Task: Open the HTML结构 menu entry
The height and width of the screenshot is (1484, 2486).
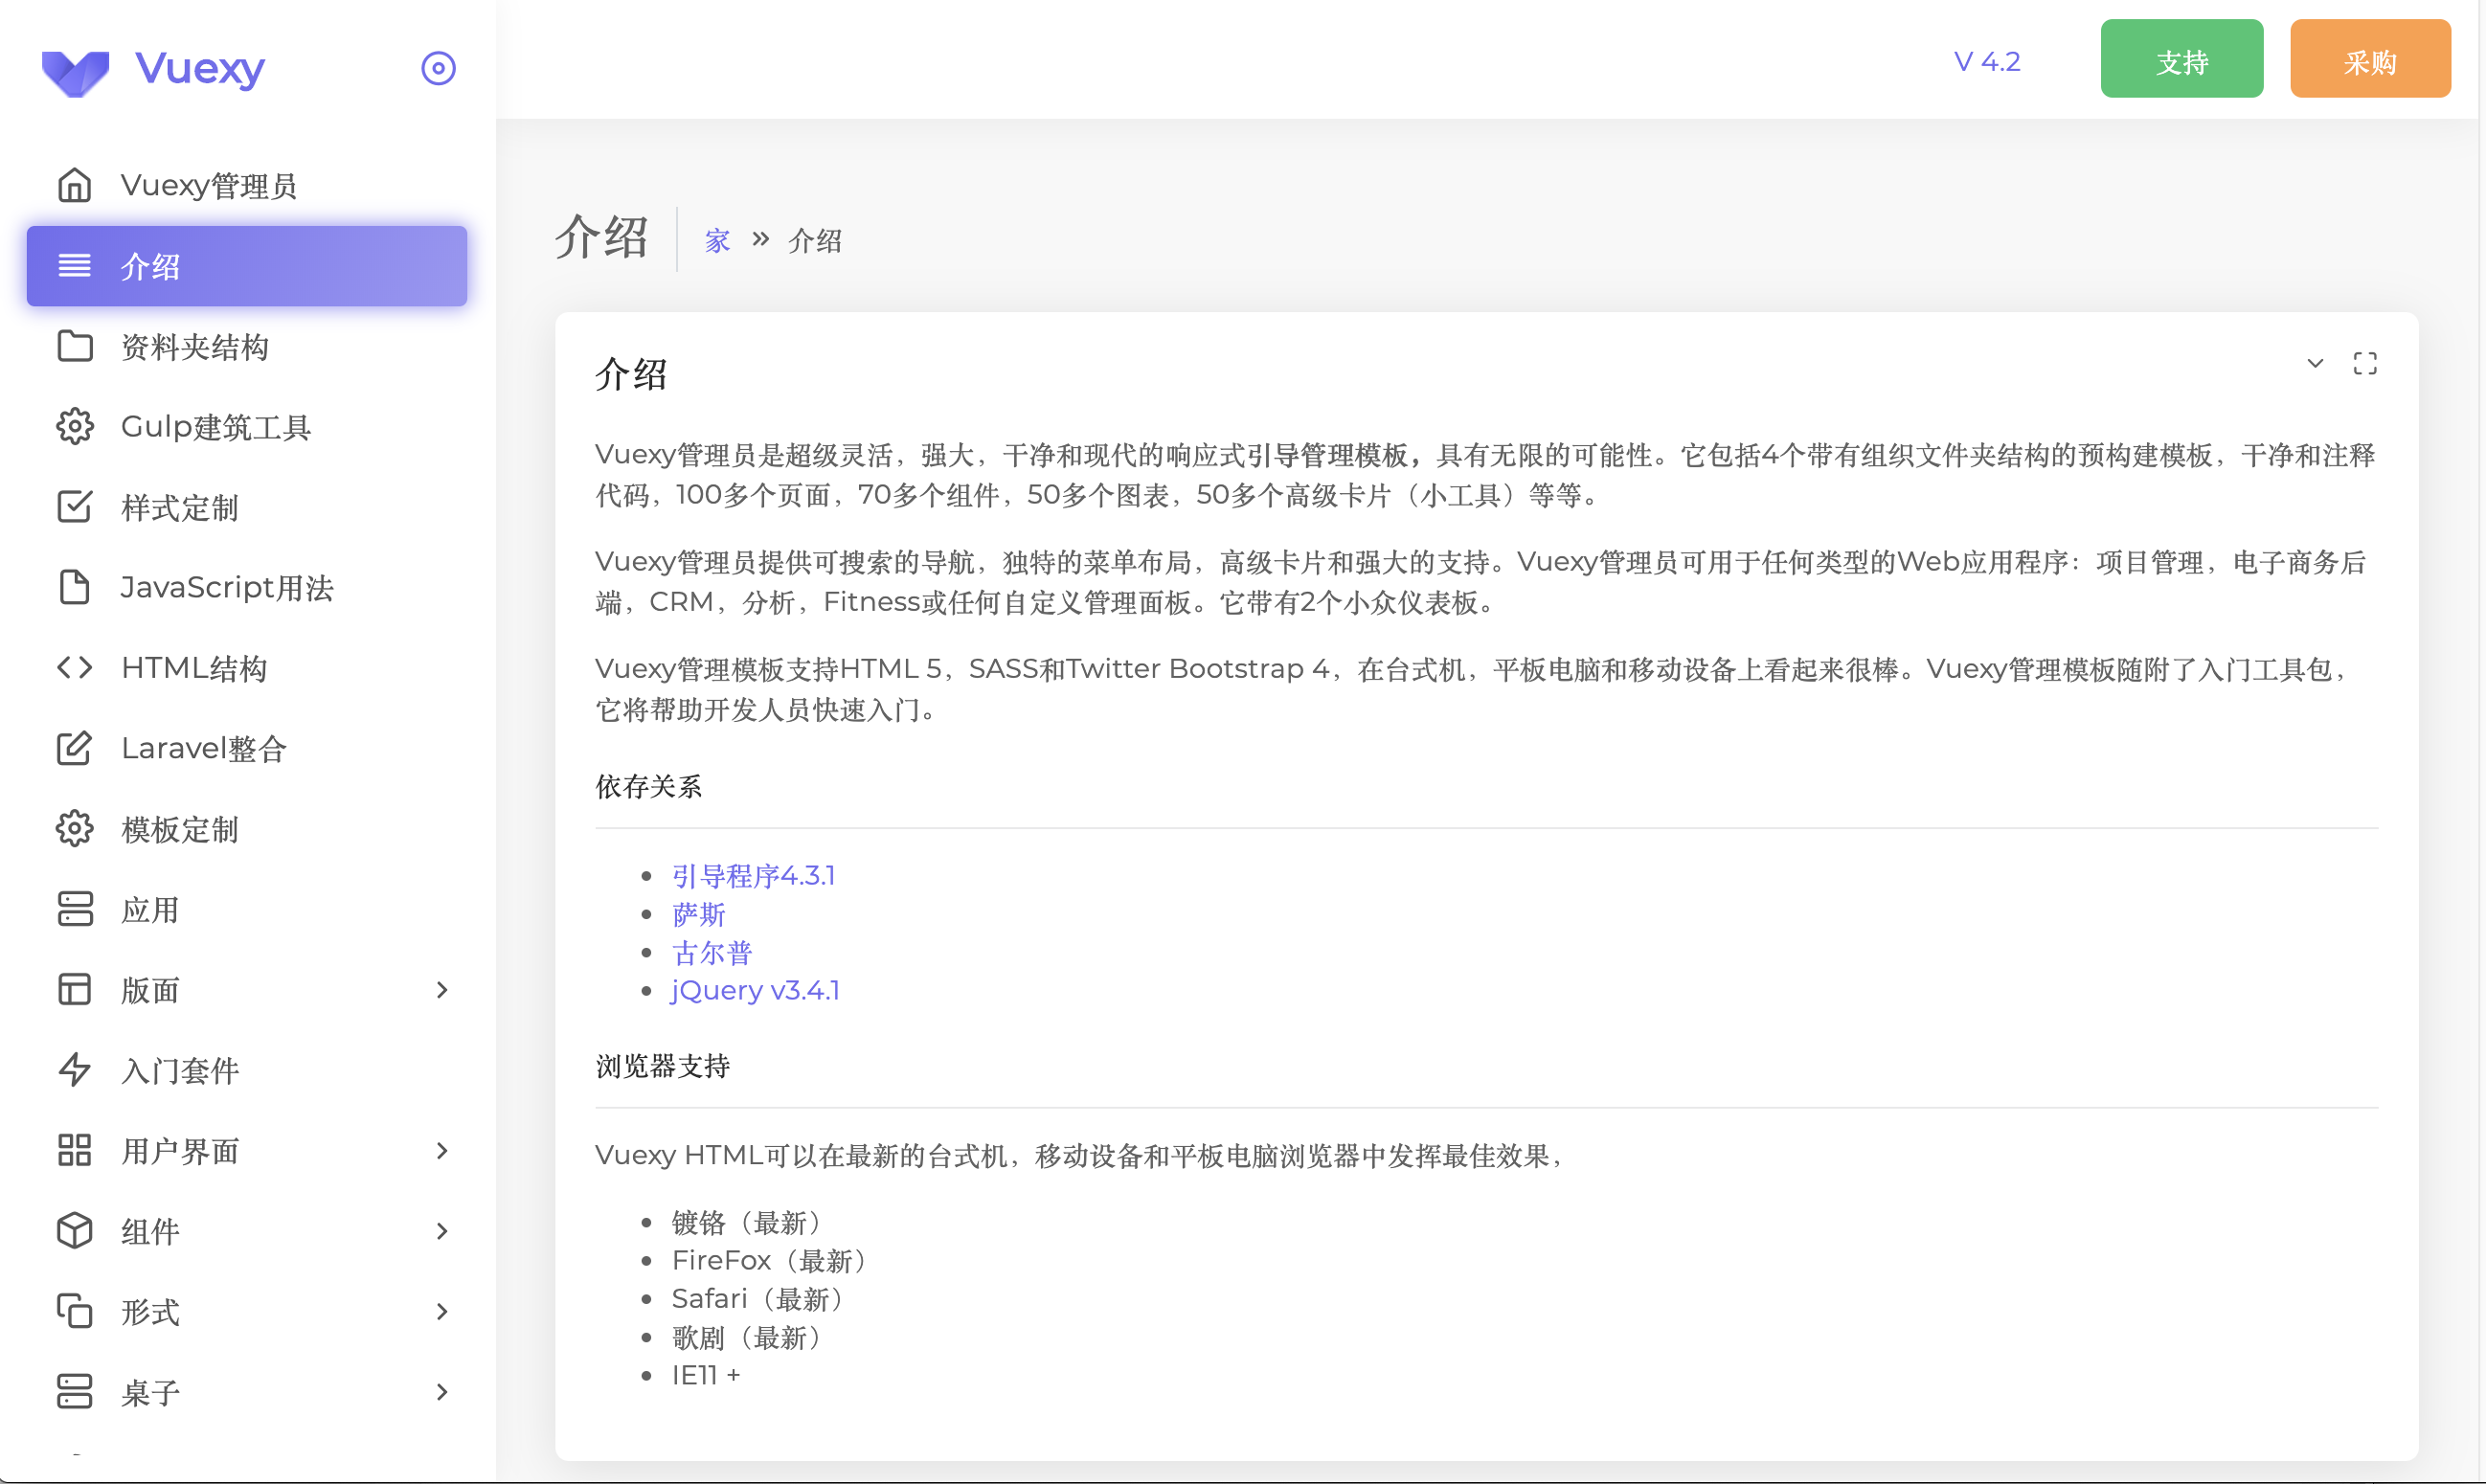Action: coord(247,667)
